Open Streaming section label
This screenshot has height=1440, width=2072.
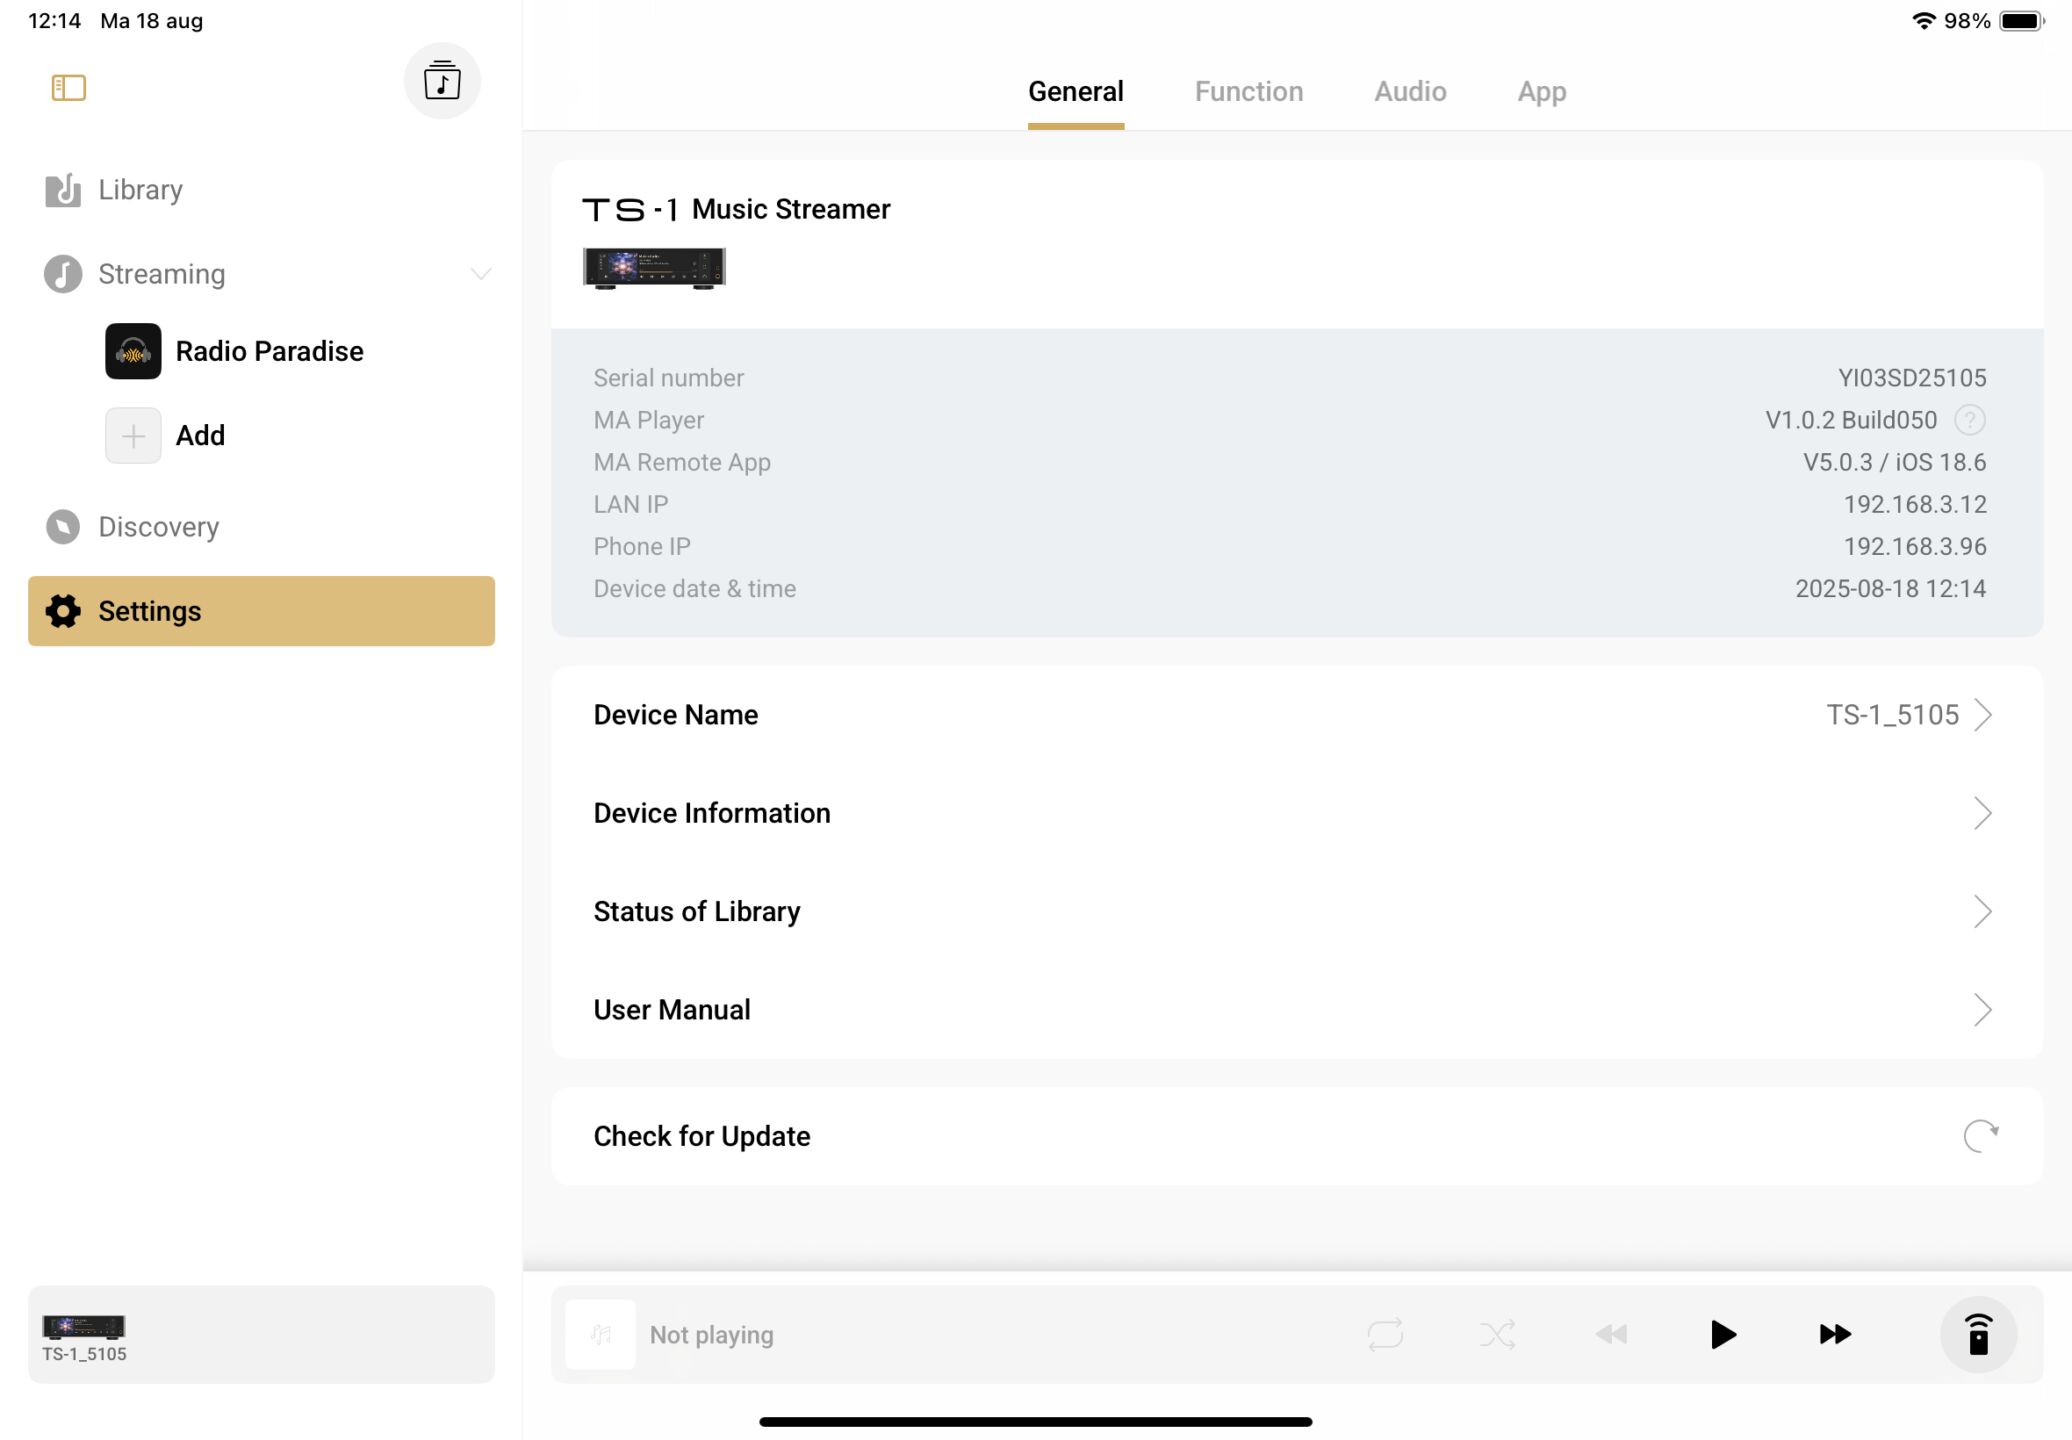(162, 274)
